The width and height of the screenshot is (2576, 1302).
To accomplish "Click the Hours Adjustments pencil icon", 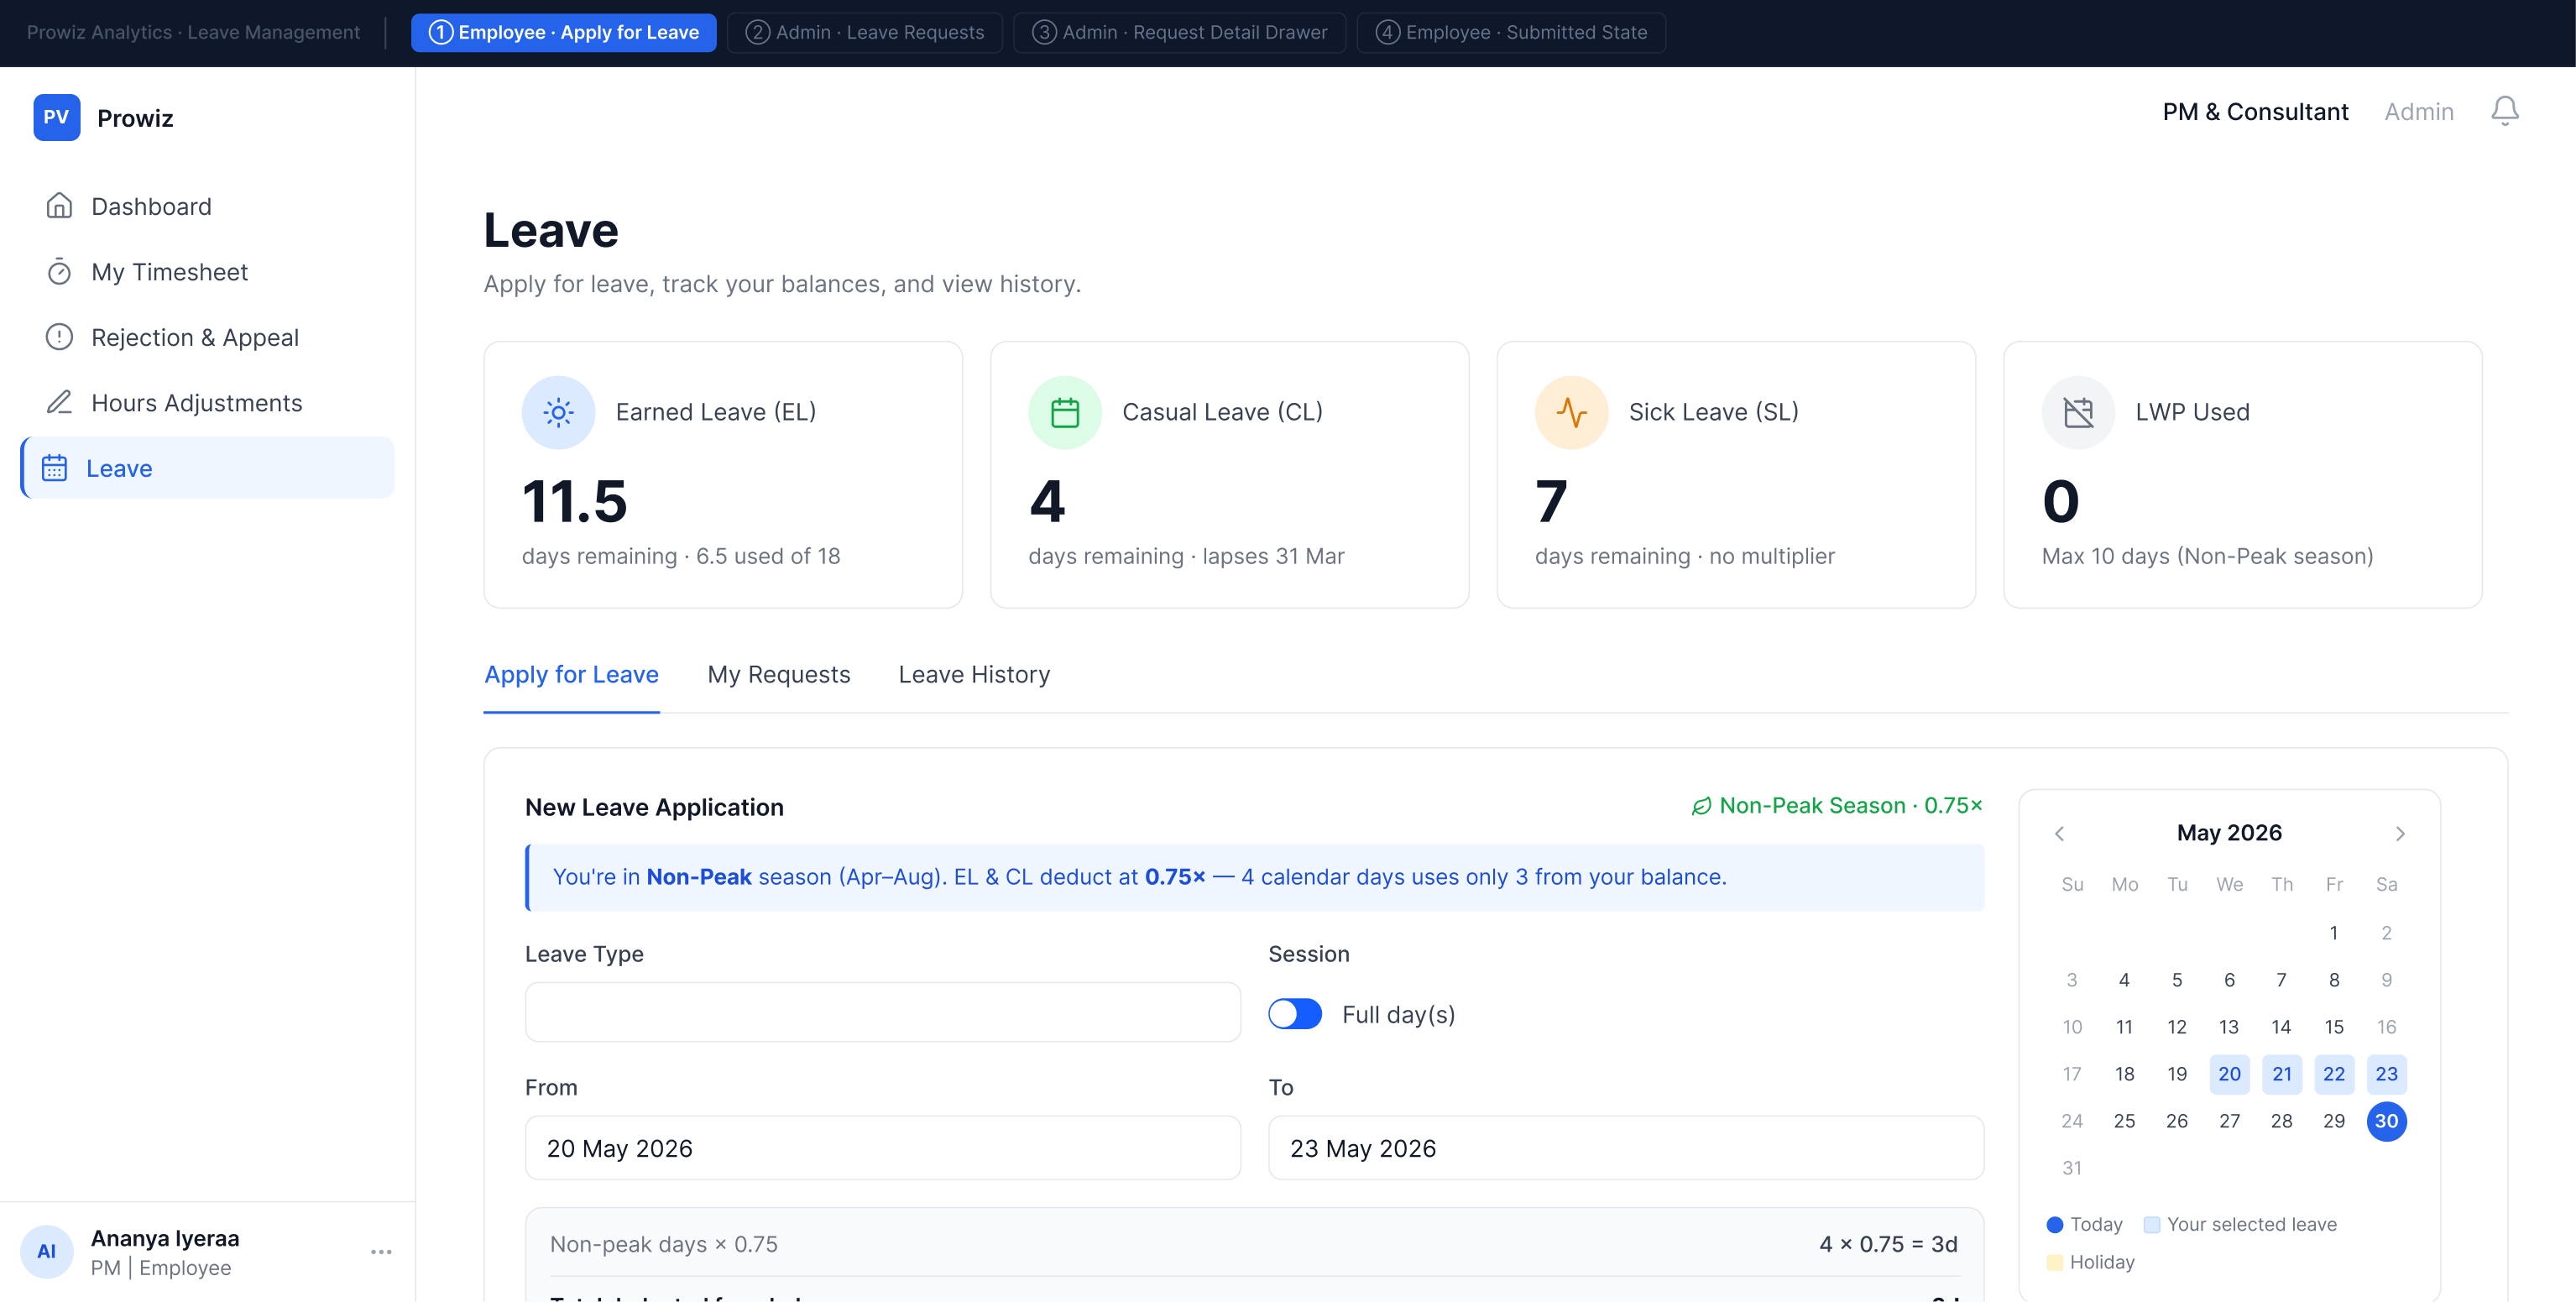I will (x=59, y=402).
